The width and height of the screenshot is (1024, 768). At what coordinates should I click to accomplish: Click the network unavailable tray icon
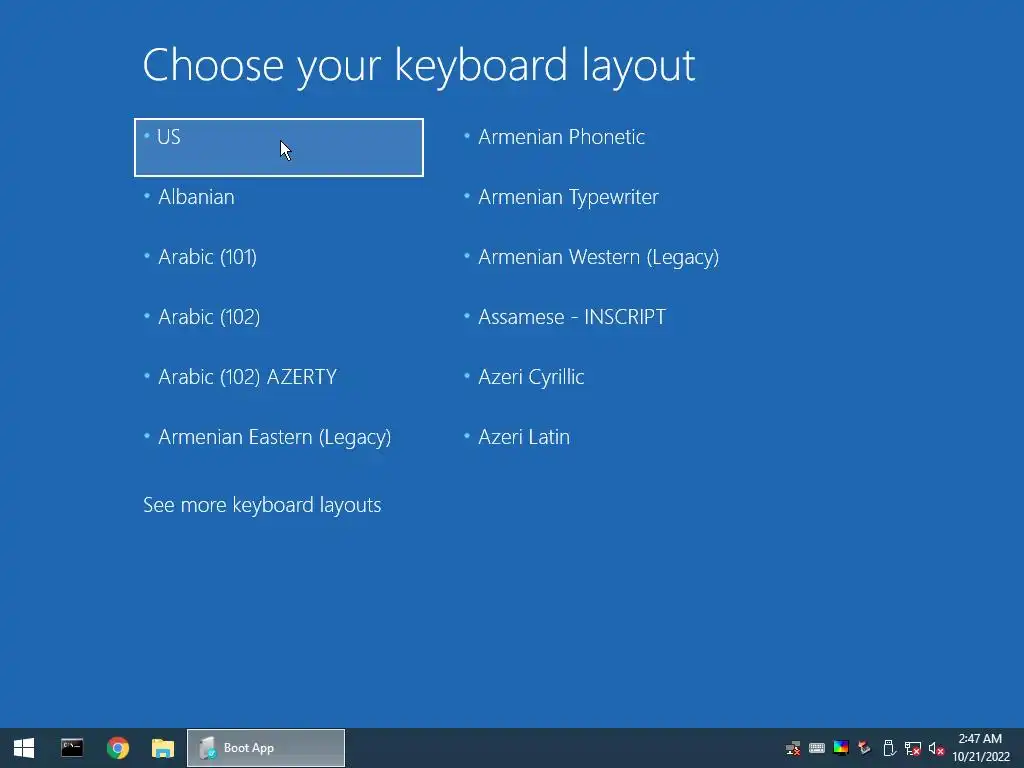(912, 748)
